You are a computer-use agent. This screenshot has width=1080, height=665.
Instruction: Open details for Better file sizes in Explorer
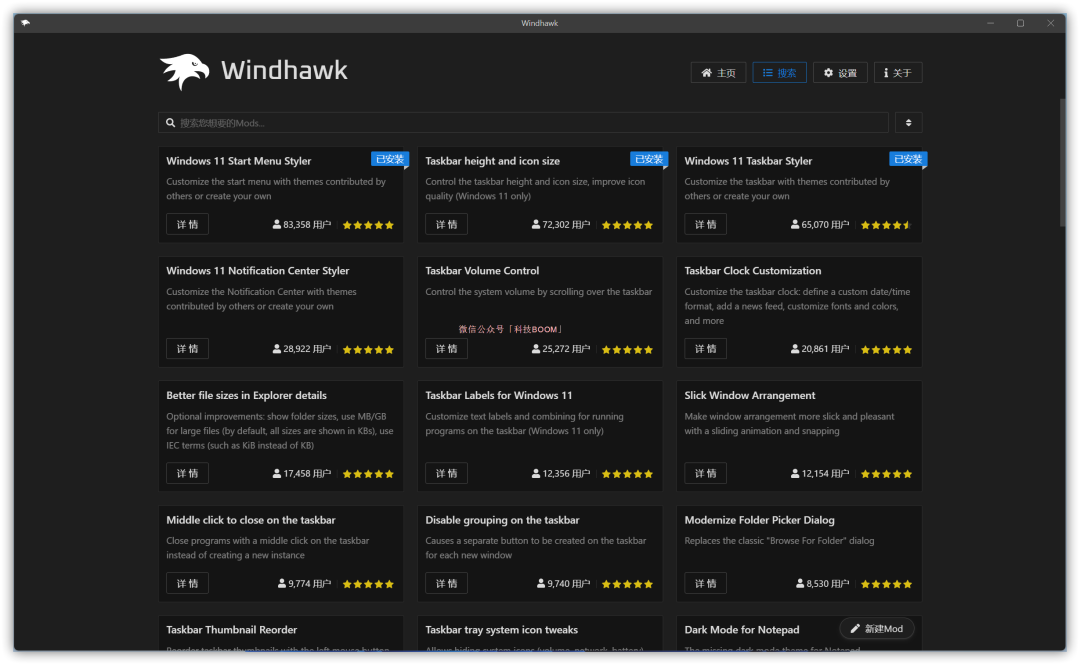(x=187, y=473)
